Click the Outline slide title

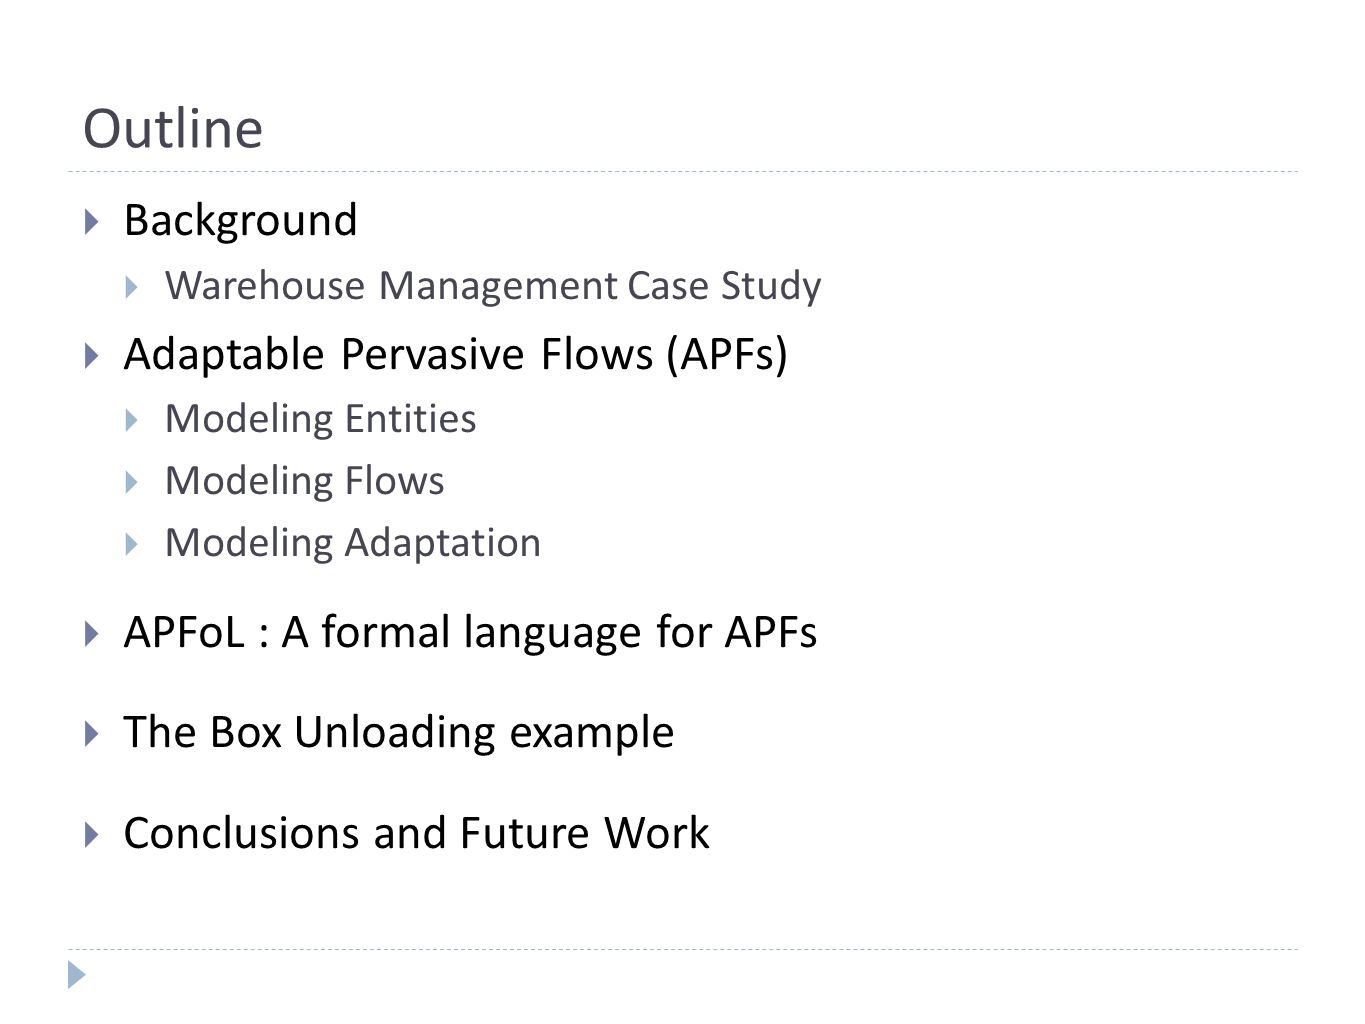click(173, 129)
